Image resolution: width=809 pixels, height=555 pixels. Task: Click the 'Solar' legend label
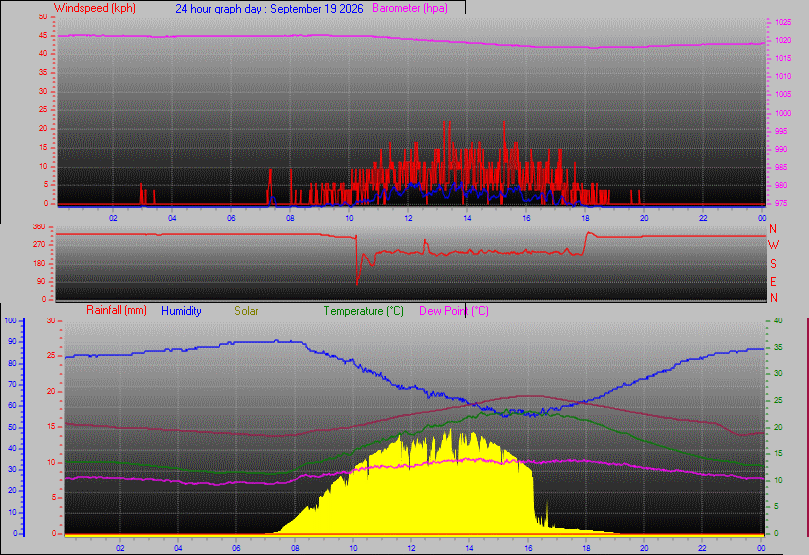[x=246, y=311]
